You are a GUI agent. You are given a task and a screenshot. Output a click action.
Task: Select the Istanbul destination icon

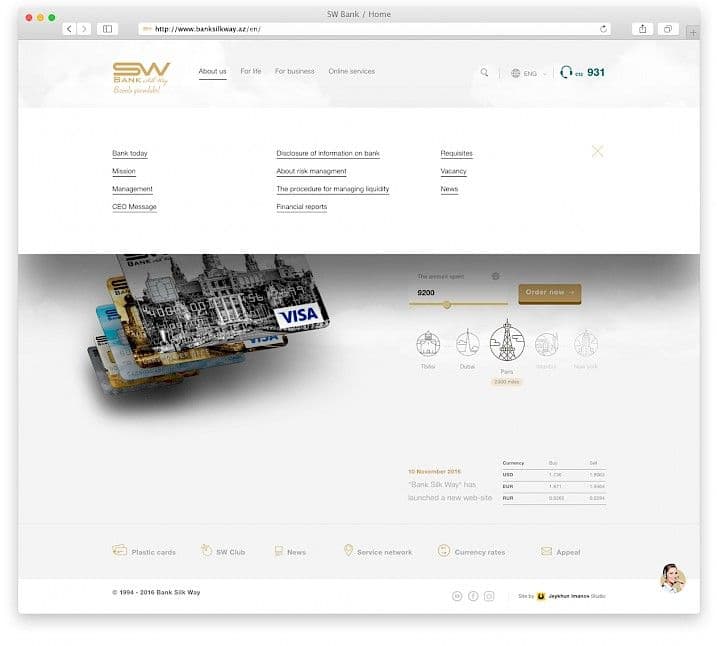tap(546, 344)
